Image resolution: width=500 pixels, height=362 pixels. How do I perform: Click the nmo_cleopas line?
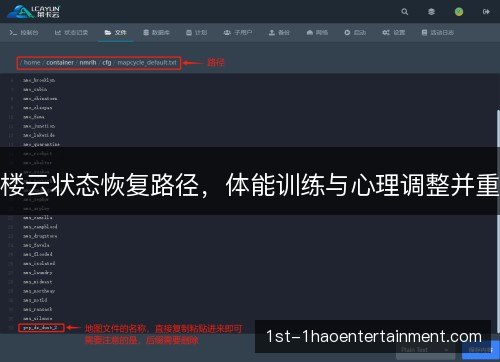coord(37,108)
